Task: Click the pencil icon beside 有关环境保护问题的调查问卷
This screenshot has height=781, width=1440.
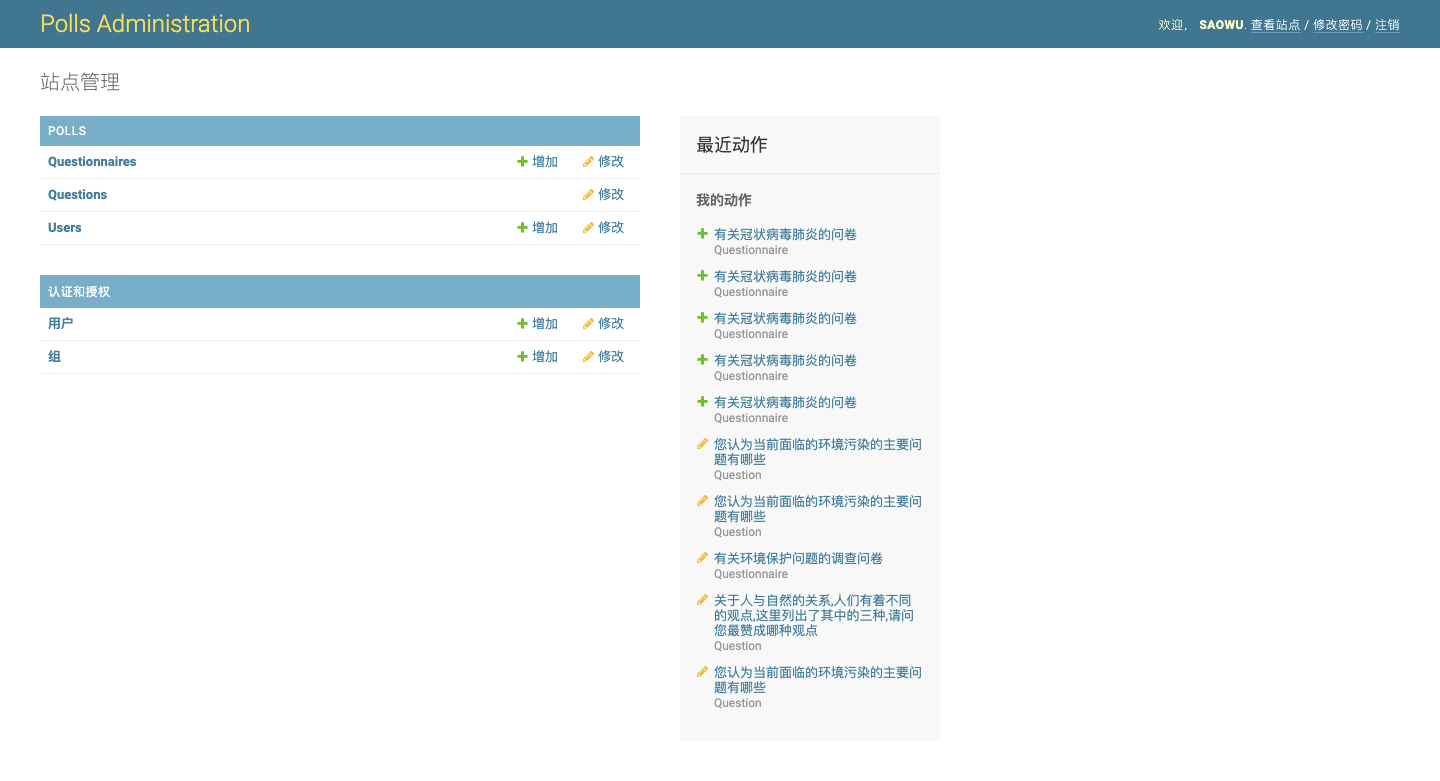Action: coord(701,557)
